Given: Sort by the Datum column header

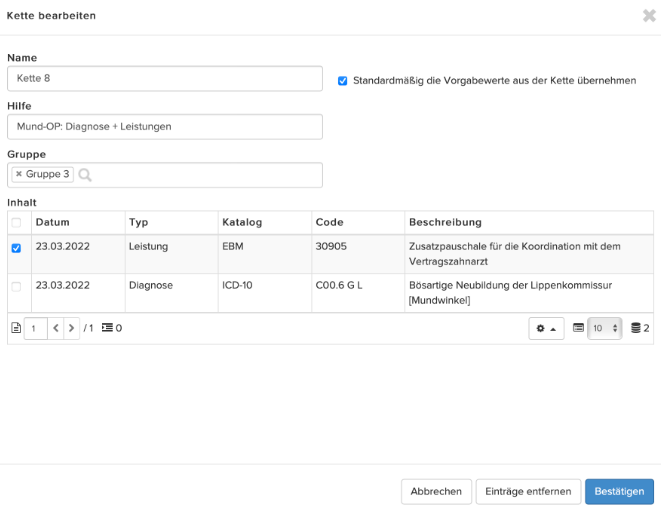Looking at the screenshot, I should pyautogui.click(x=78, y=223).
